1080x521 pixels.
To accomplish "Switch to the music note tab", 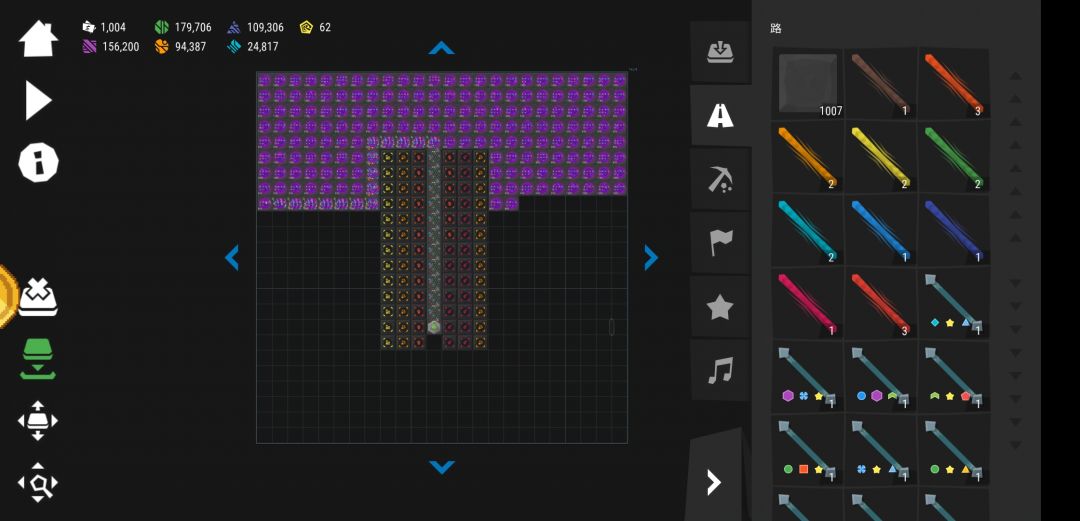I will tap(720, 371).
